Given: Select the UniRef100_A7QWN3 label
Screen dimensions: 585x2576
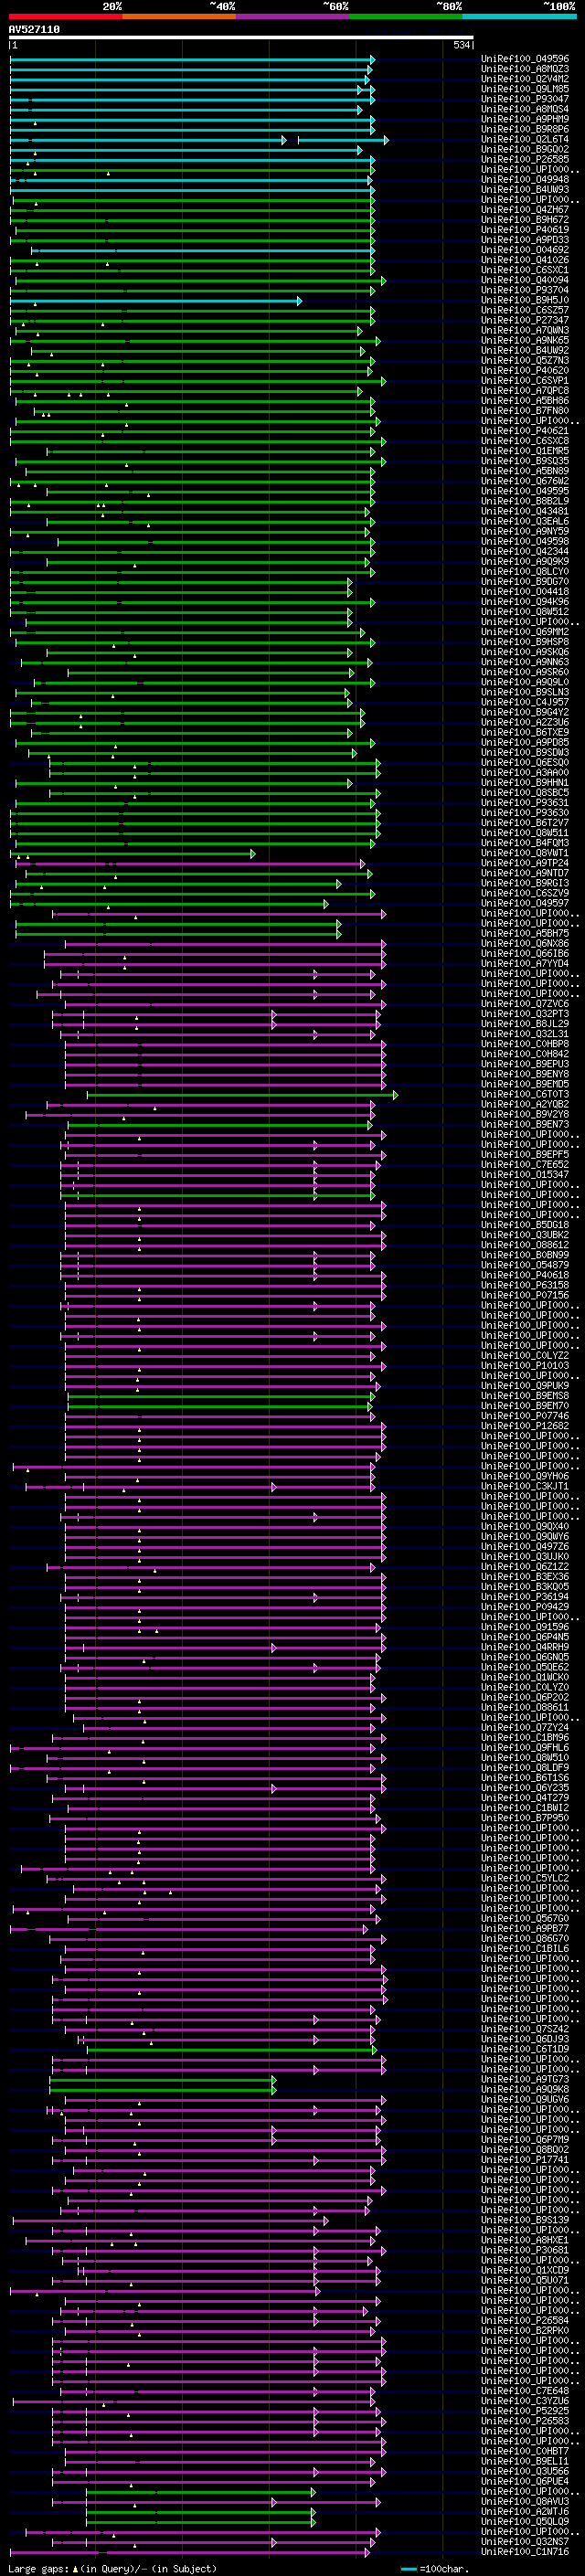Looking at the screenshot, I should click(525, 330).
